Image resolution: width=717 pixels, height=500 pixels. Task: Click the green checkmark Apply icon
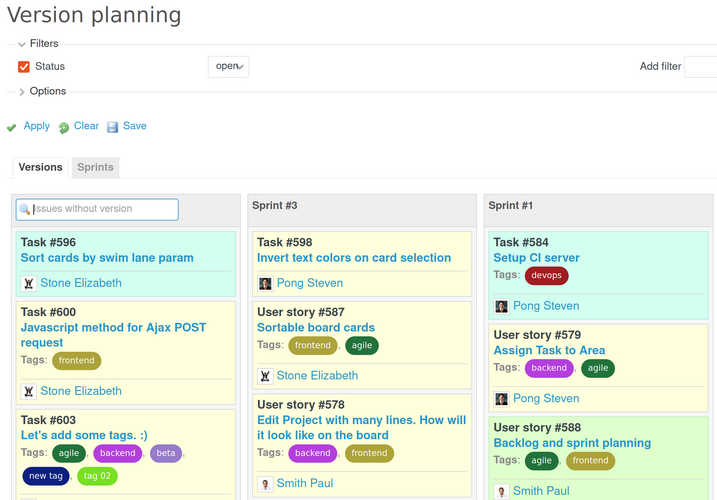point(12,127)
